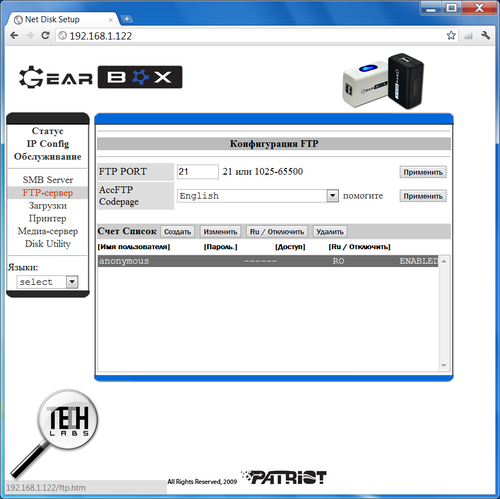
Task: Click the Удалить account button
Action: [330, 232]
